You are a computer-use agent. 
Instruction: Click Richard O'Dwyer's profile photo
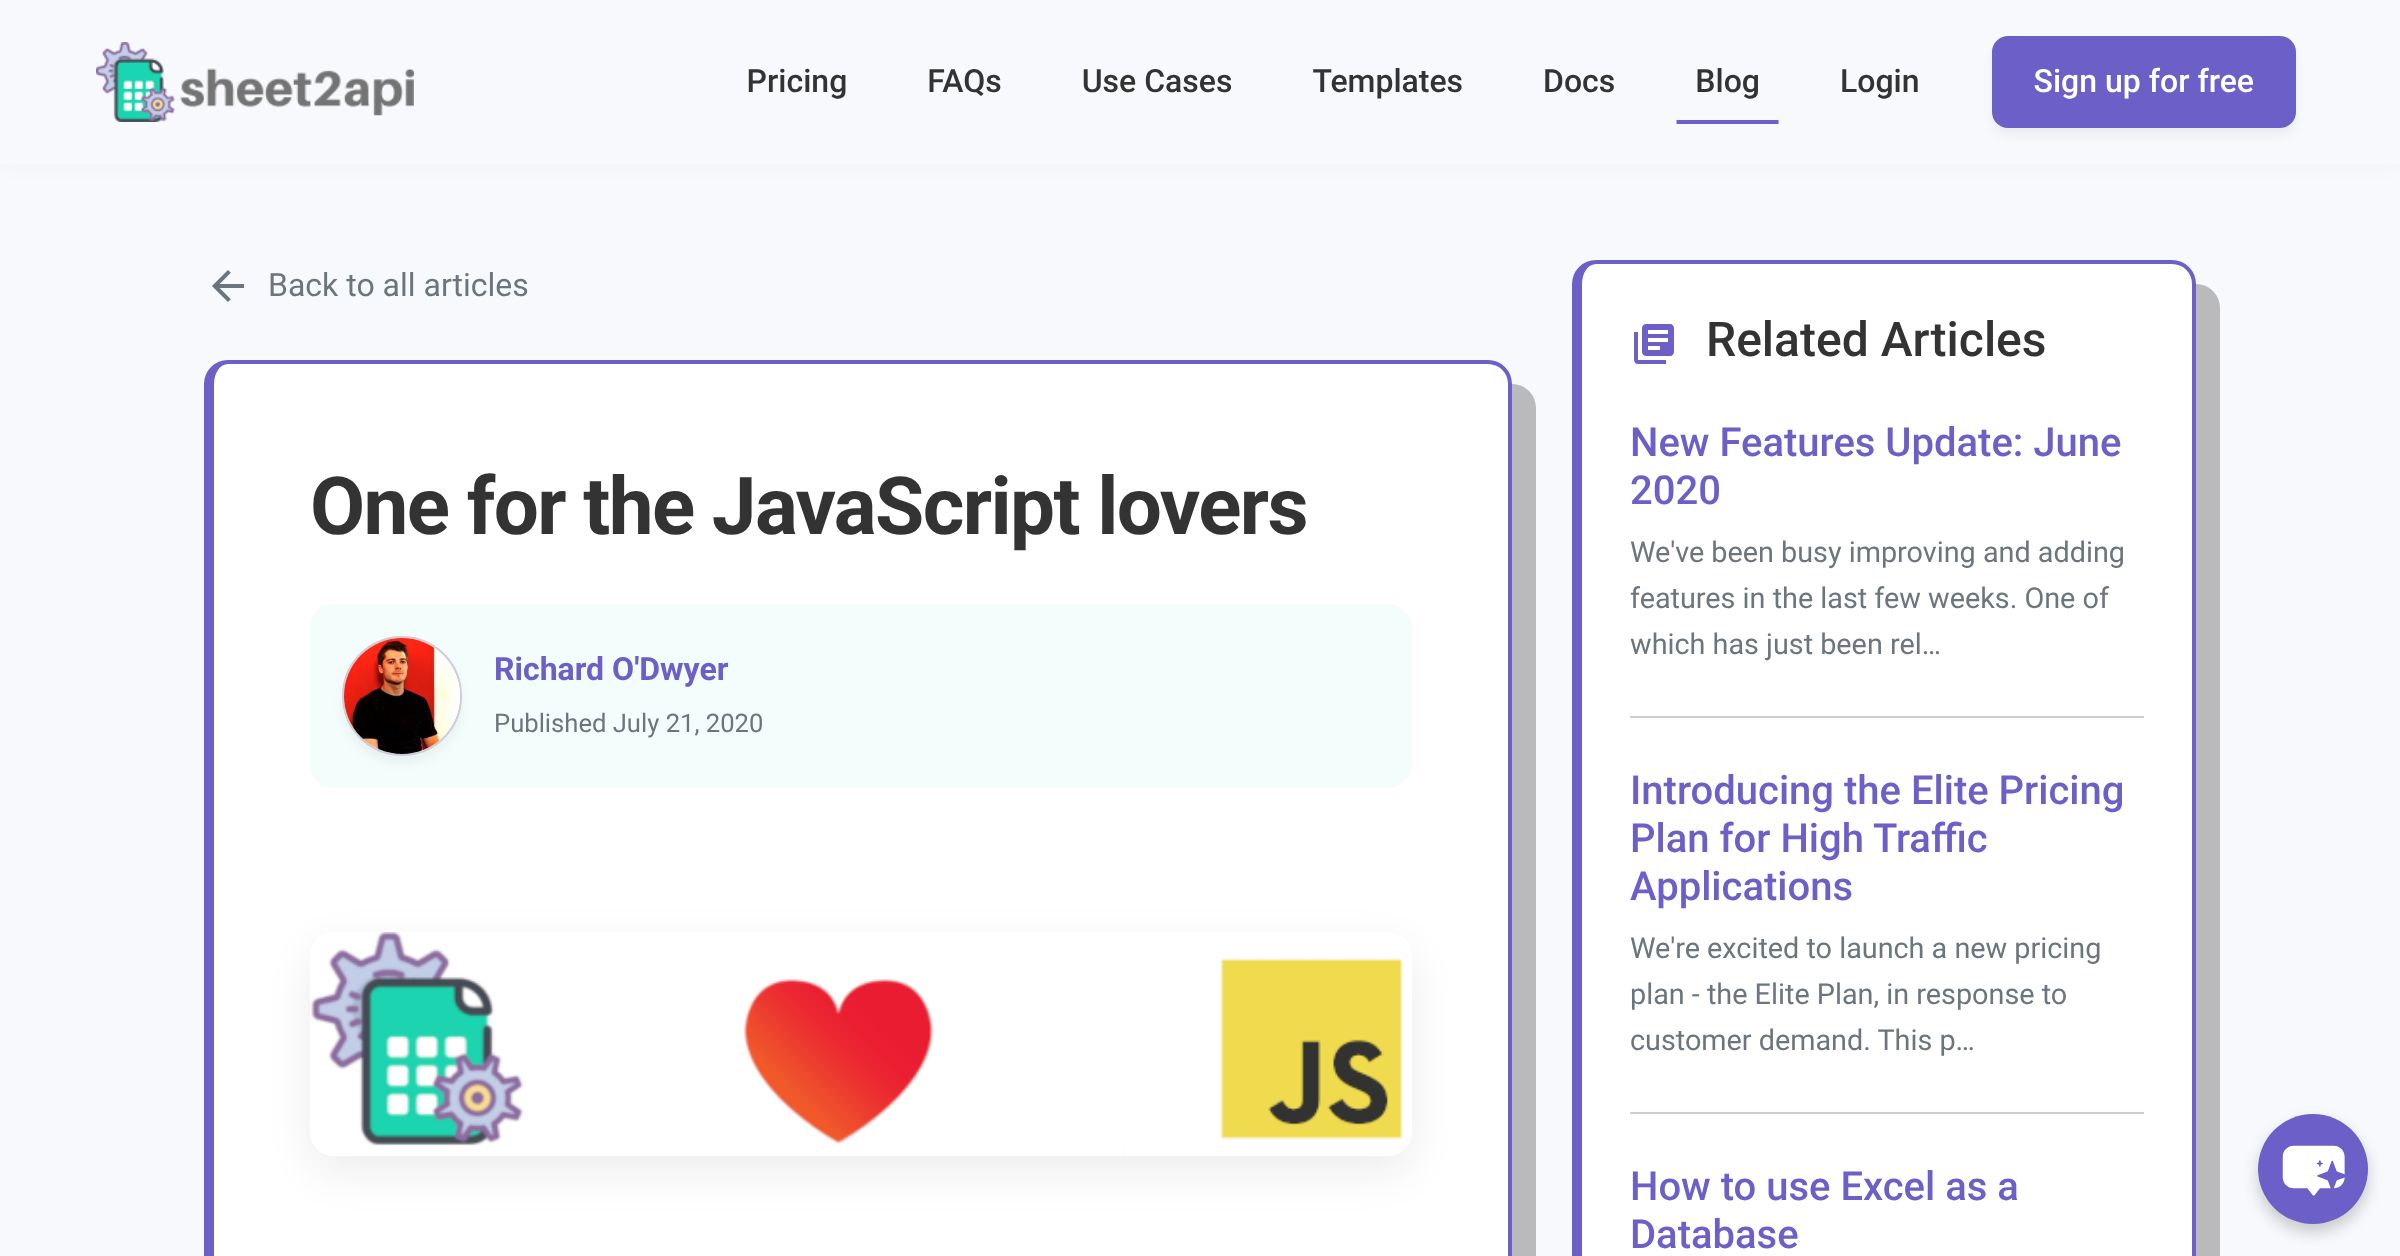[x=402, y=696]
